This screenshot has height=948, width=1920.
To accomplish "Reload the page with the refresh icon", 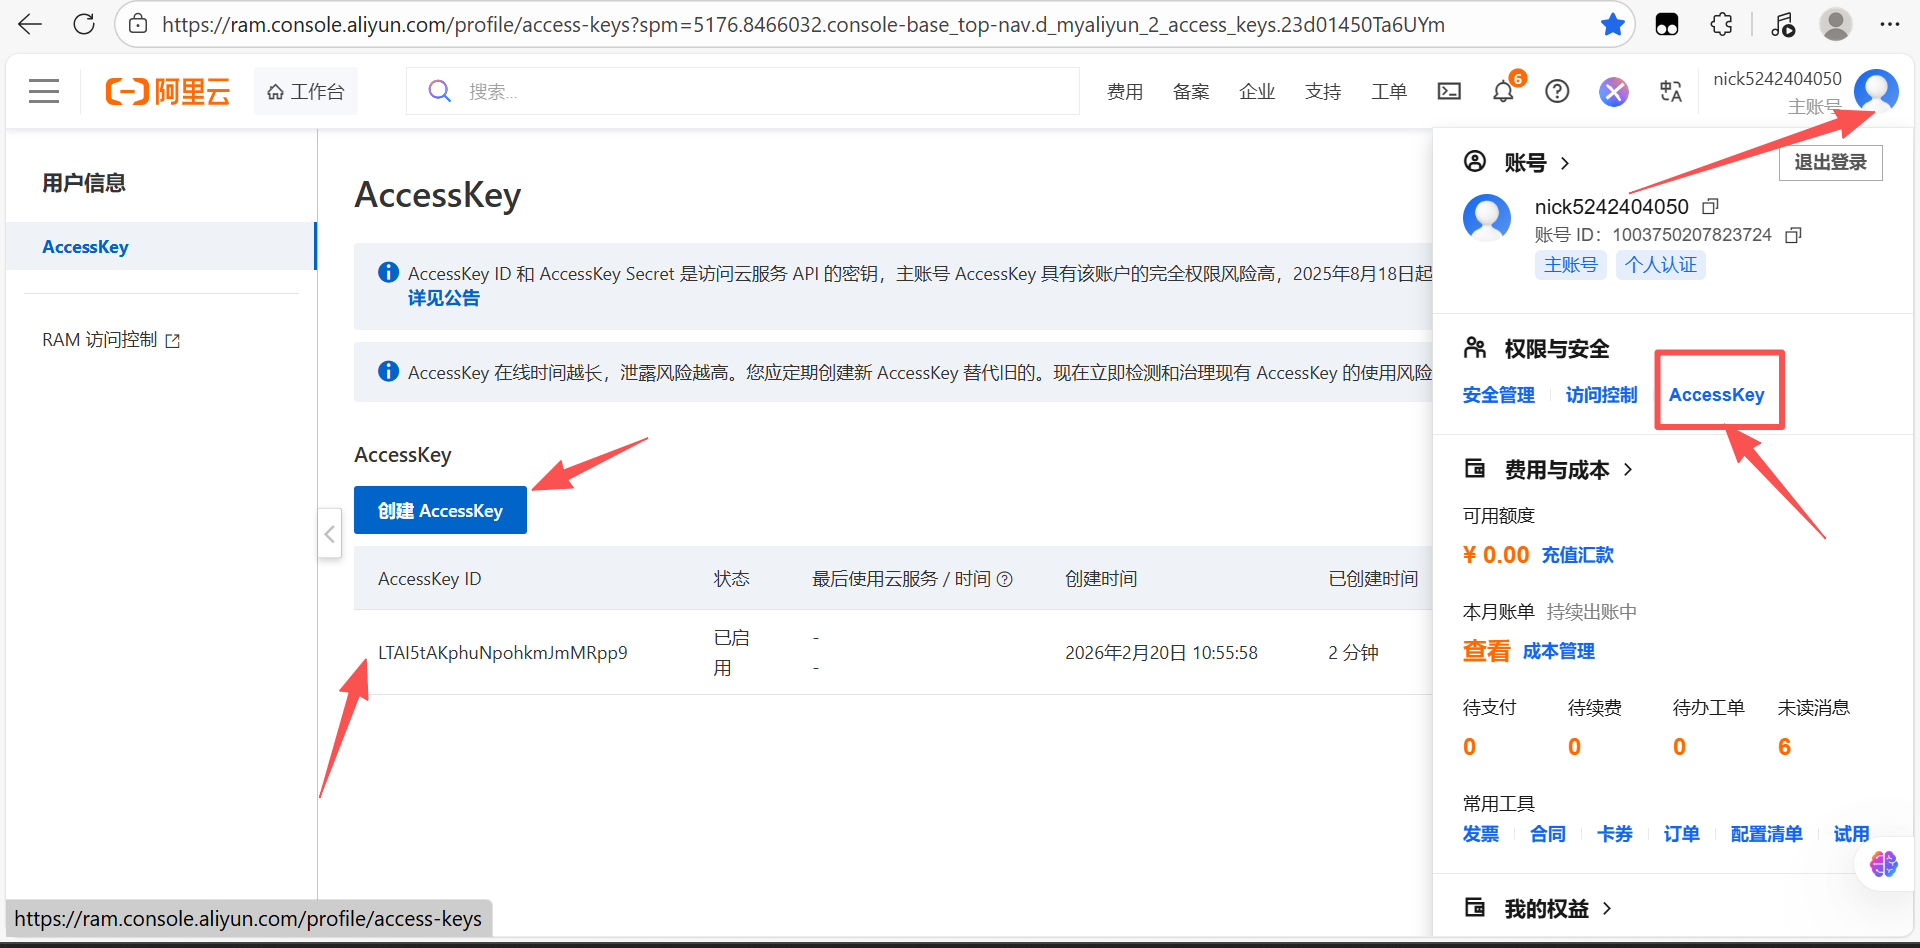I will [x=84, y=24].
